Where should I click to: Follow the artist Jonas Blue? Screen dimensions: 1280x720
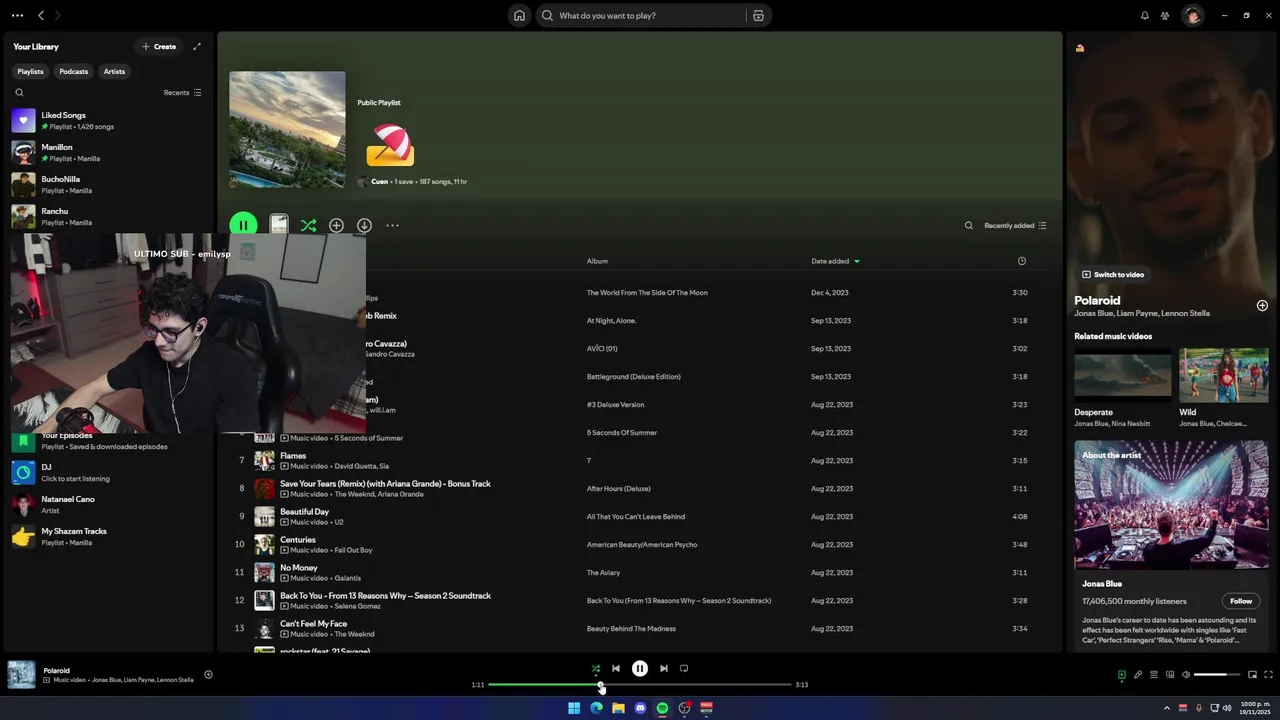coord(1241,601)
